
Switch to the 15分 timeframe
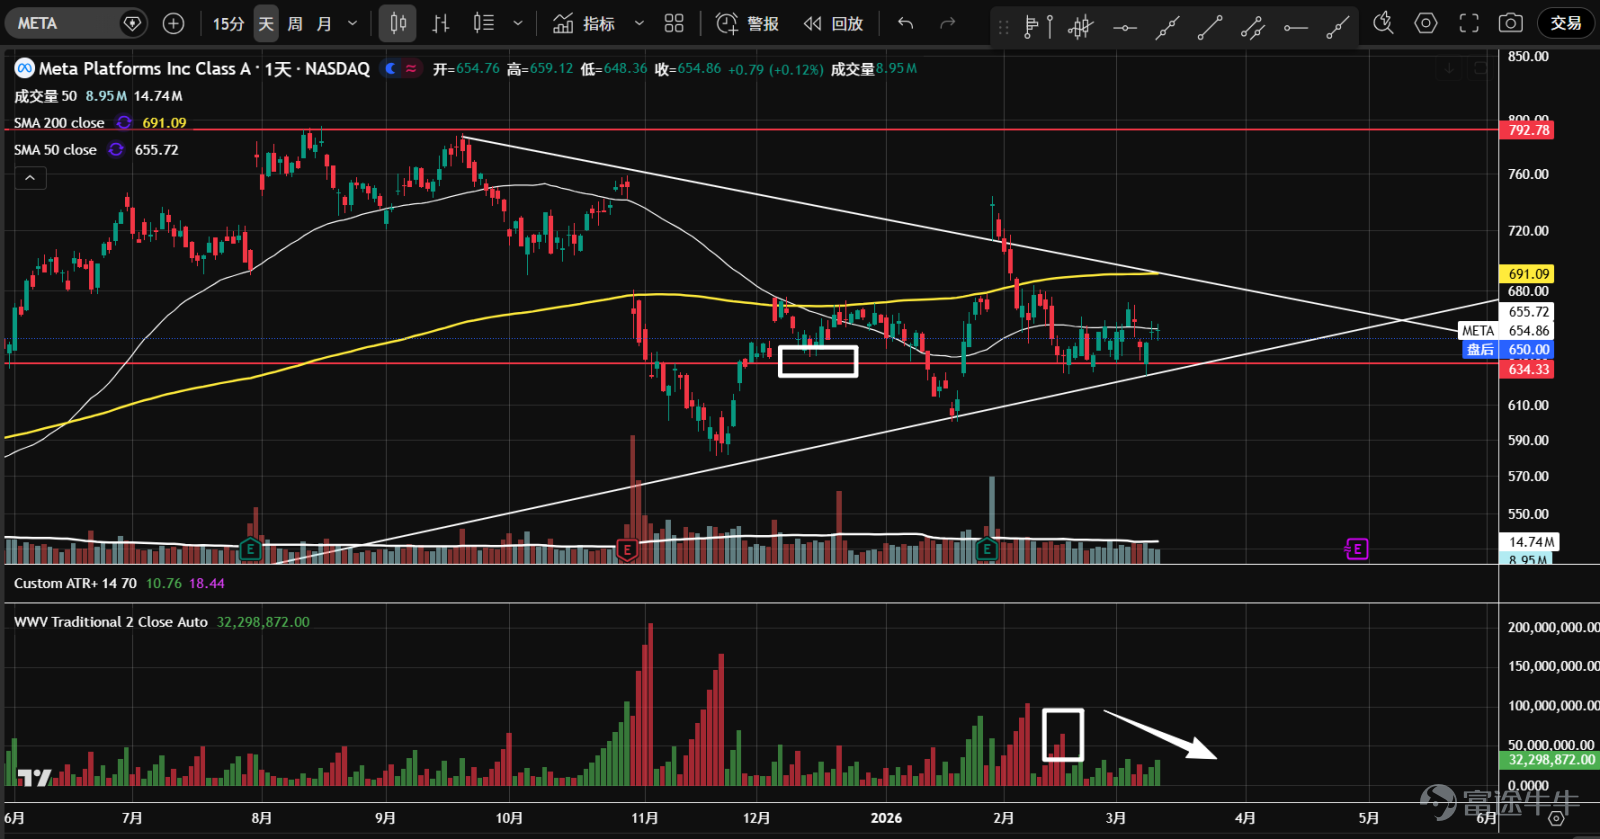pyautogui.click(x=228, y=23)
